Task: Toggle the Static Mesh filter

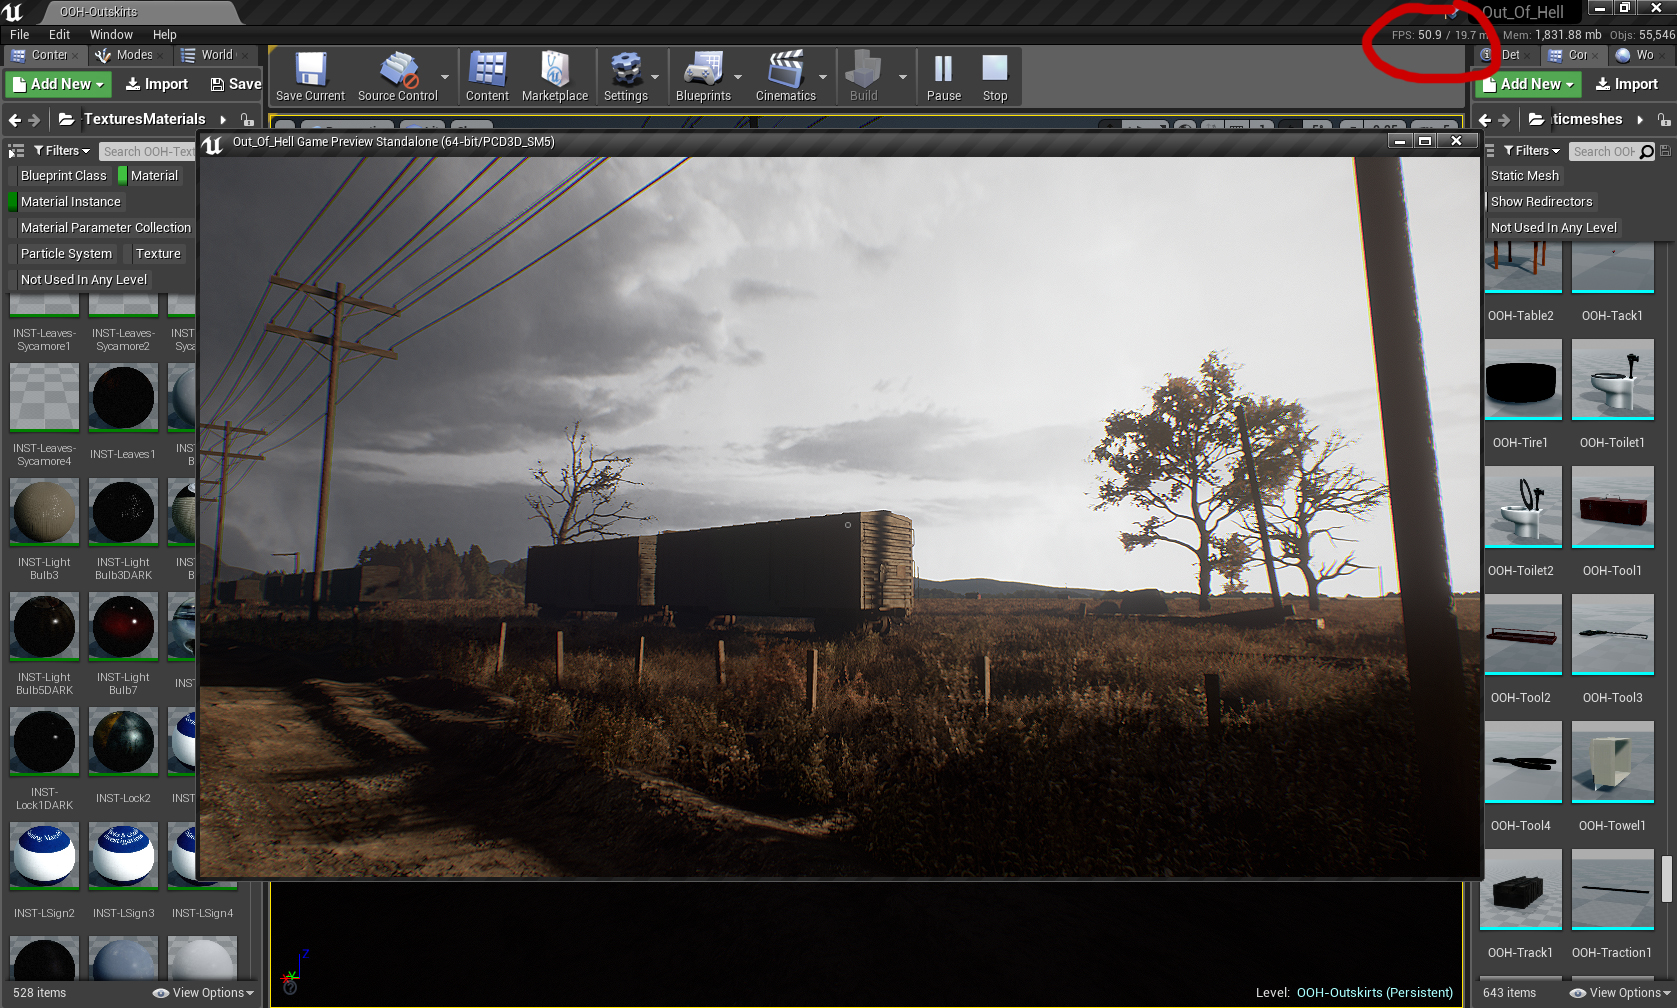Action: pyautogui.click(x=1524, y=176)
